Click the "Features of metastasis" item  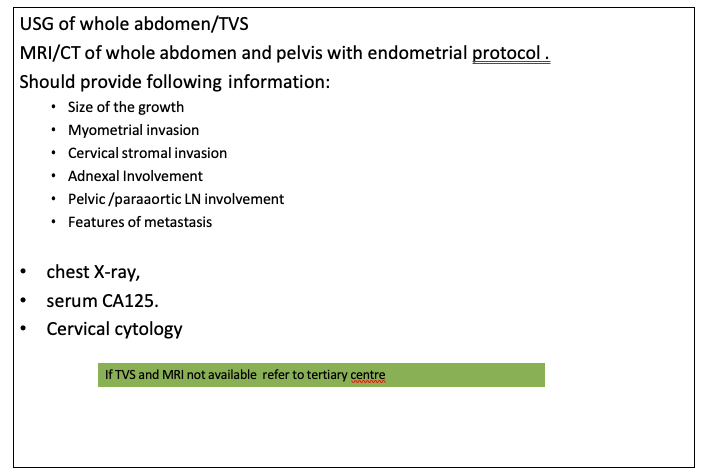click(139, 222)
